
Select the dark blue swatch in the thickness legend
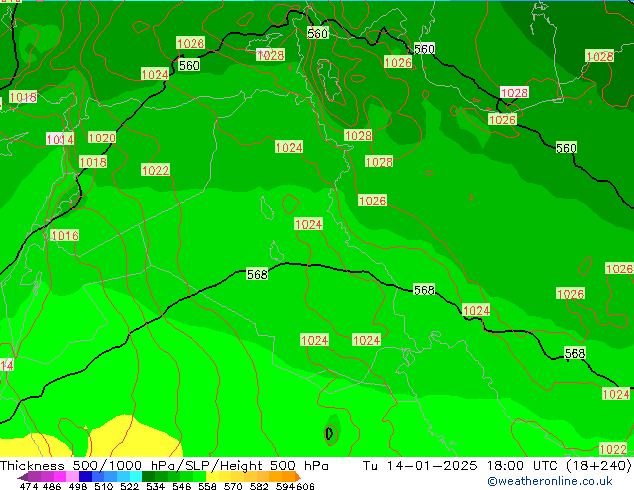click(x=85, y=476)
